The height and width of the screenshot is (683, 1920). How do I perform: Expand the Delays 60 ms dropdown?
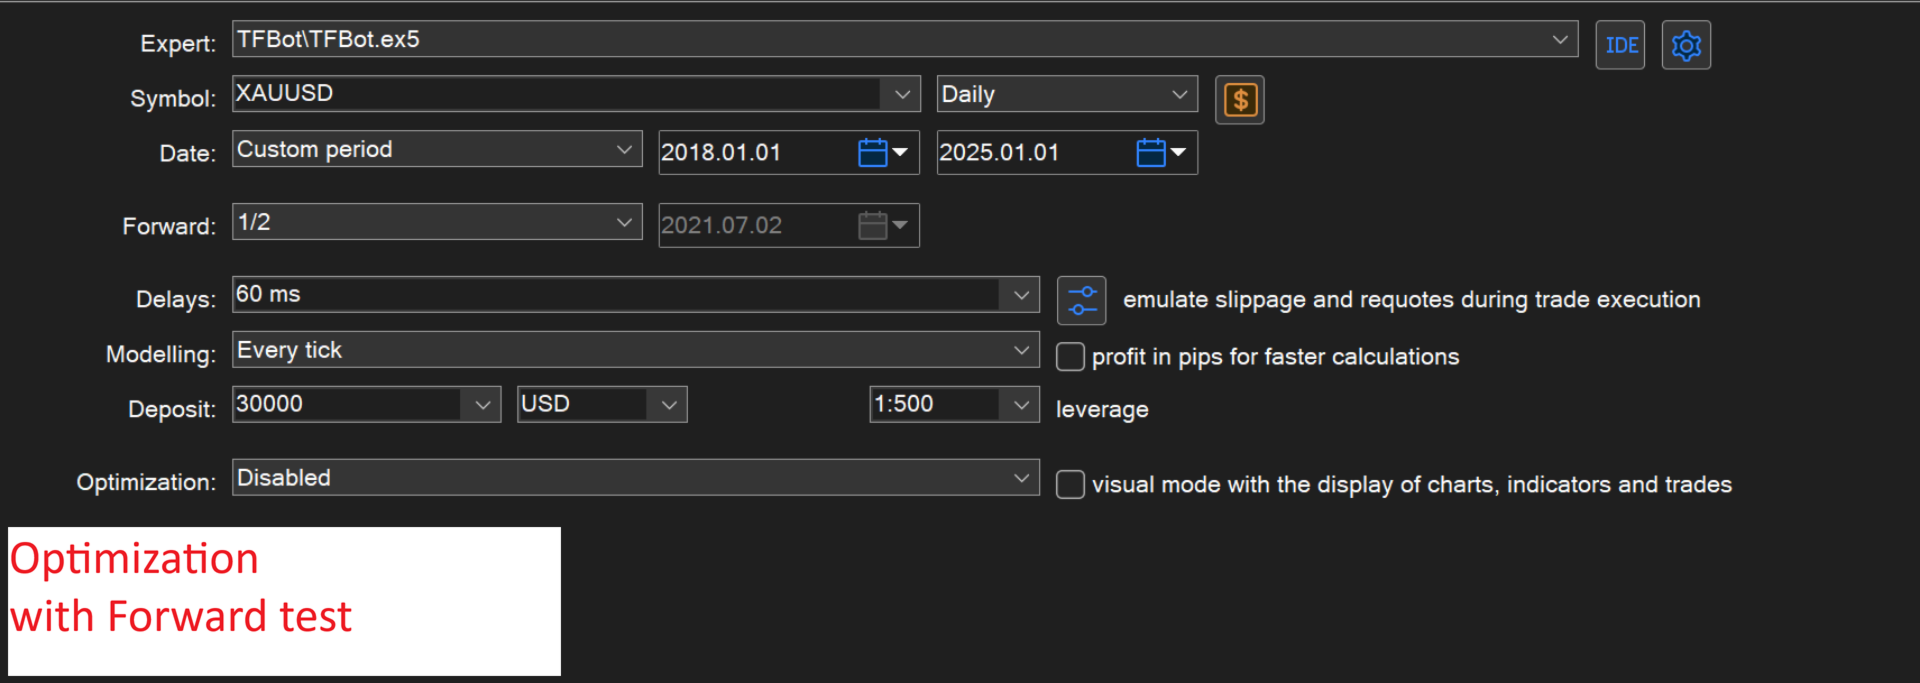point(1021,295)
